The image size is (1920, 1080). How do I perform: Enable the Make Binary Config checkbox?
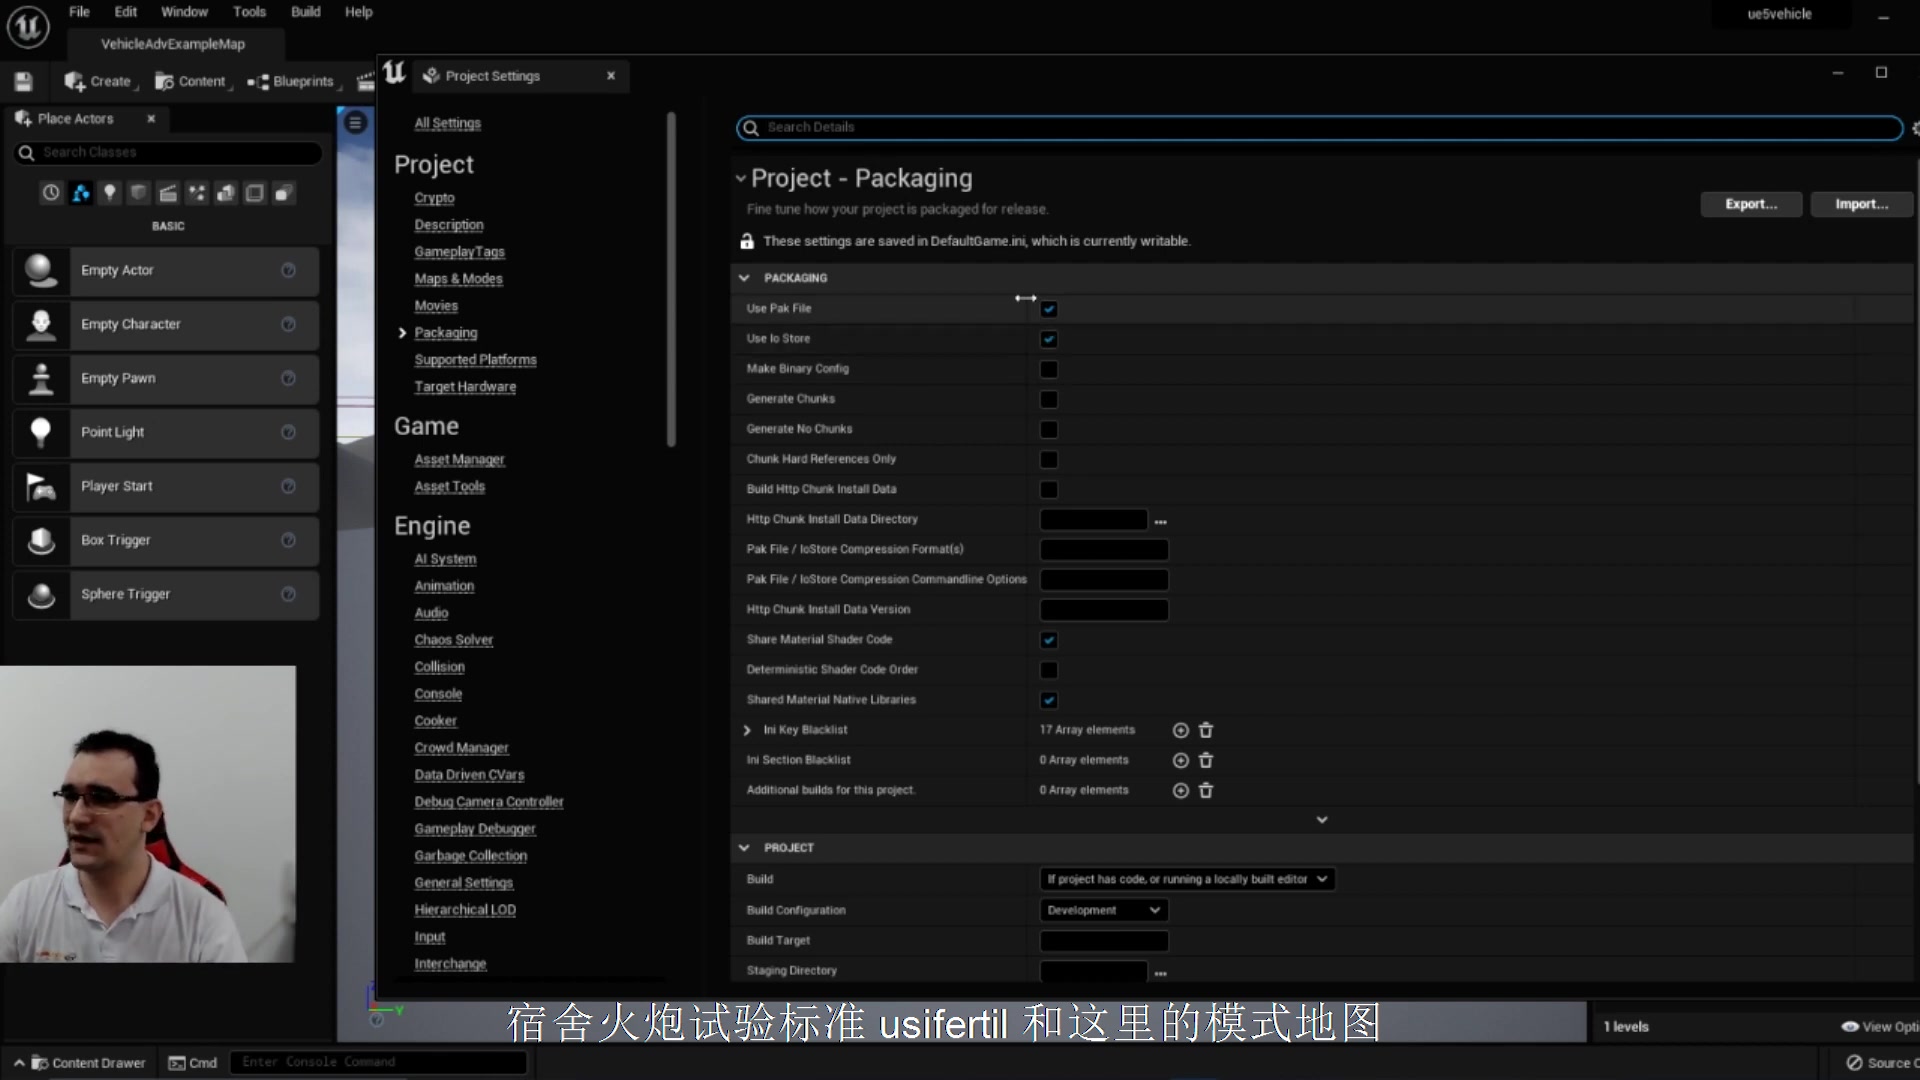[x=1049, y=369]
